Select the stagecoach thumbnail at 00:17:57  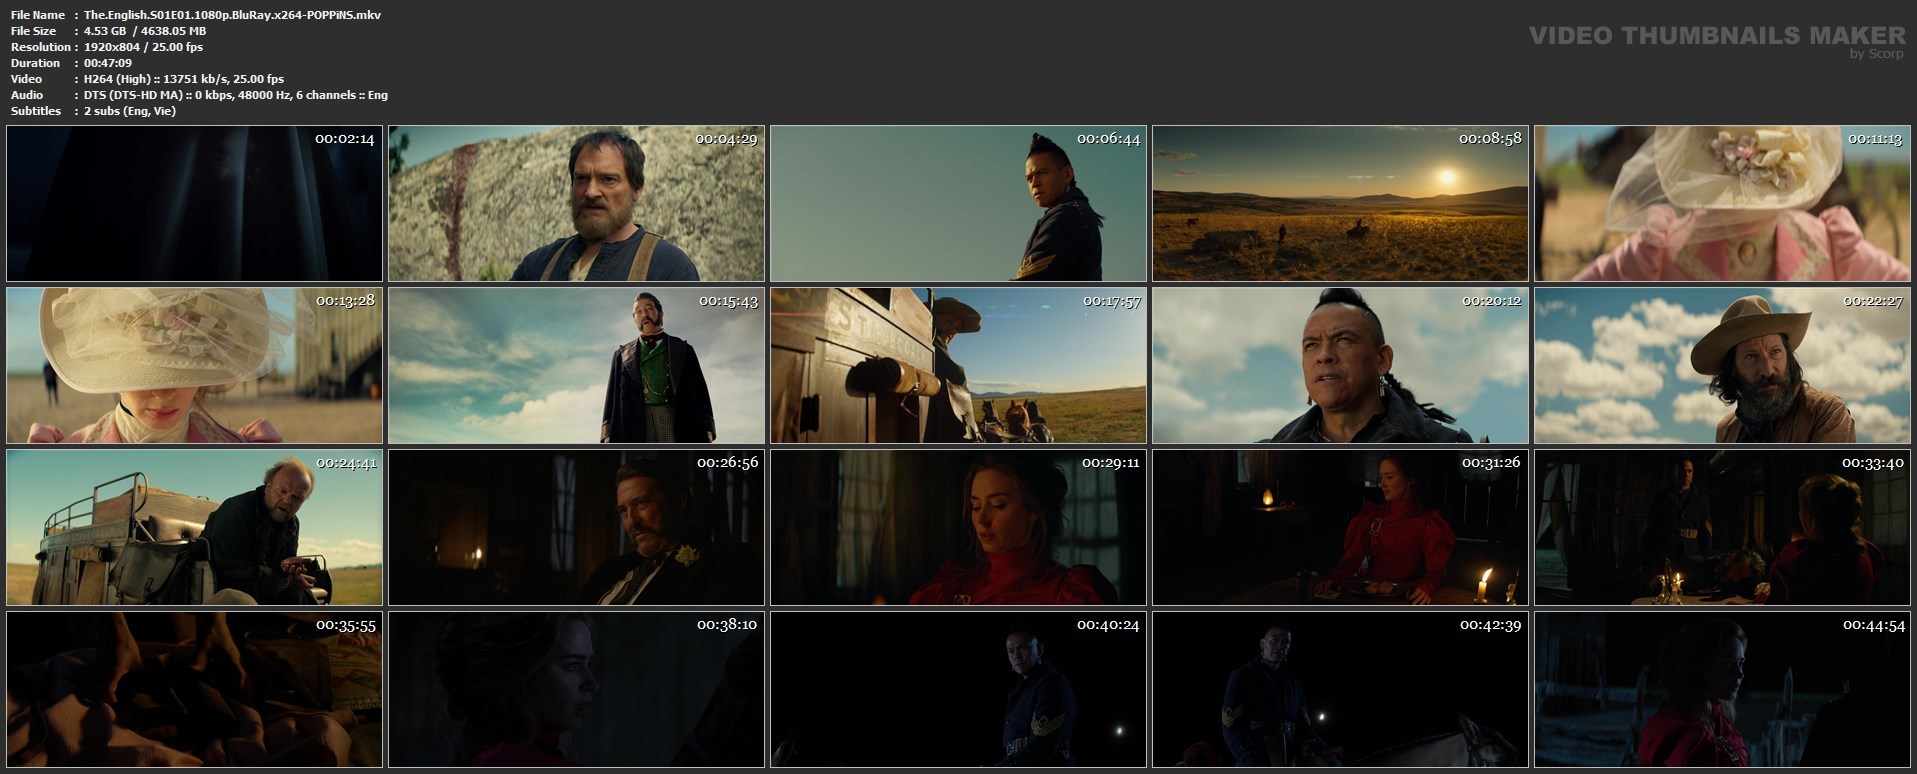958,365
